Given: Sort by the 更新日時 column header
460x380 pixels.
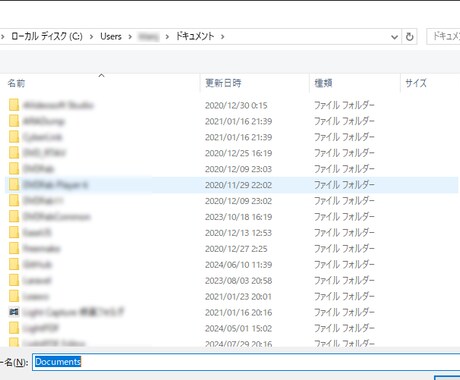Looking at the screenshot, I should (x=223, y=83).
